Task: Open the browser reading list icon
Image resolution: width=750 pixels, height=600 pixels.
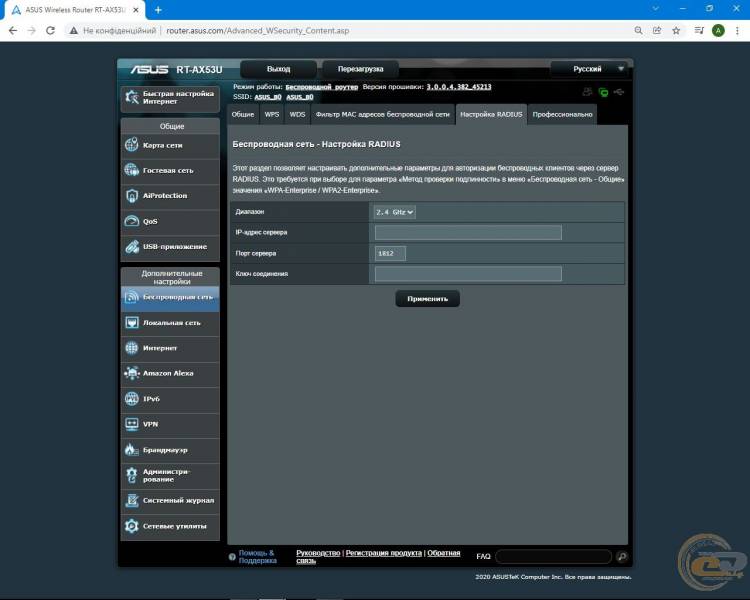Action: tap(699, 31)
